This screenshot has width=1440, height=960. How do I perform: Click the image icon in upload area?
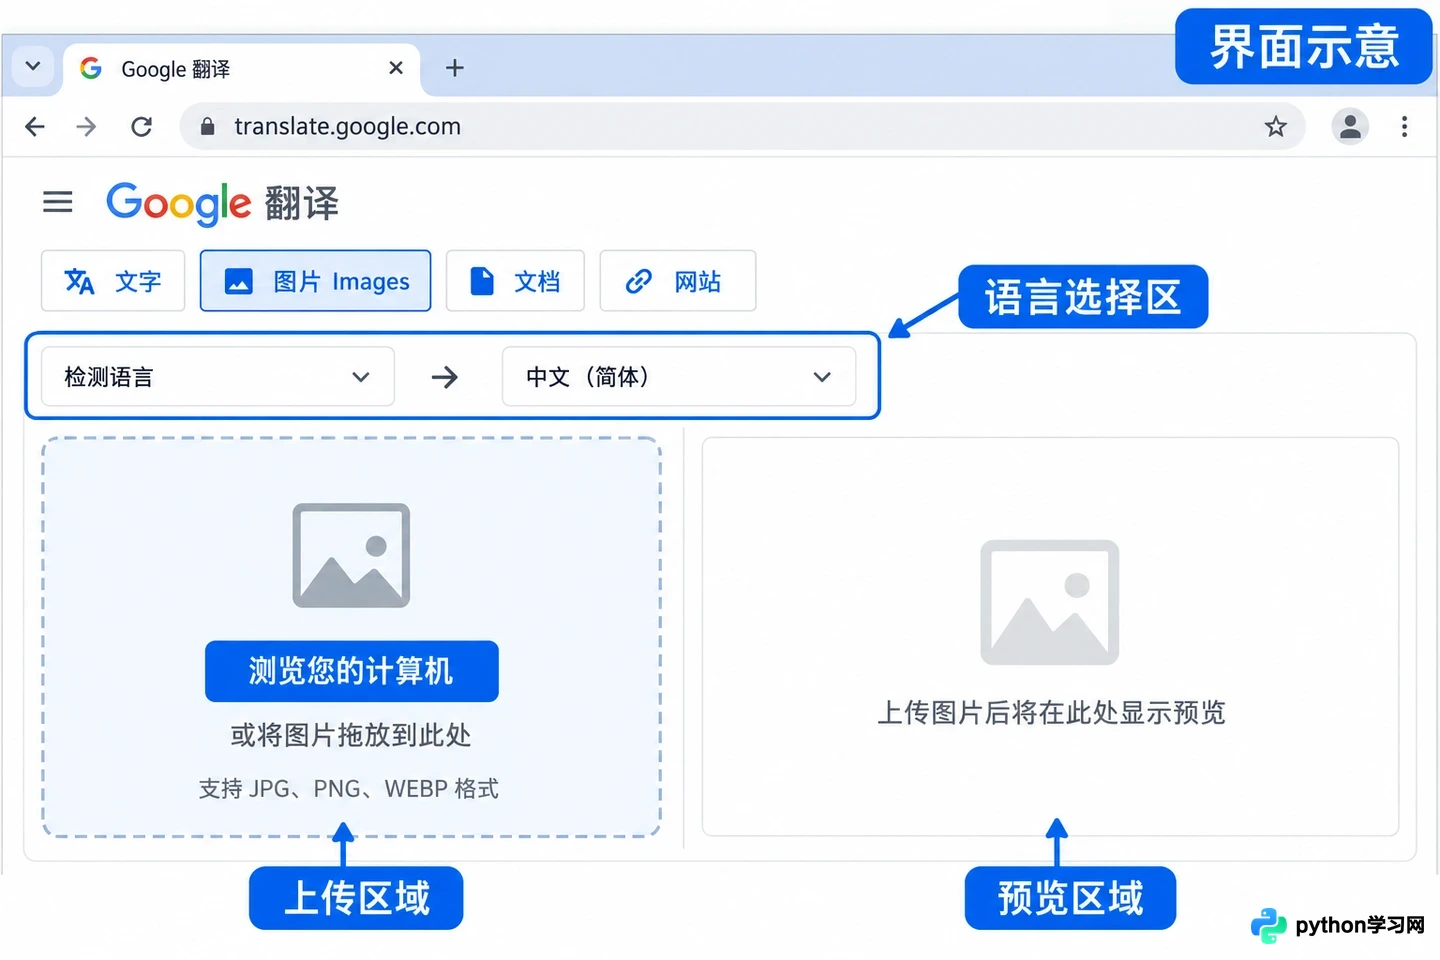click(351, 555)
